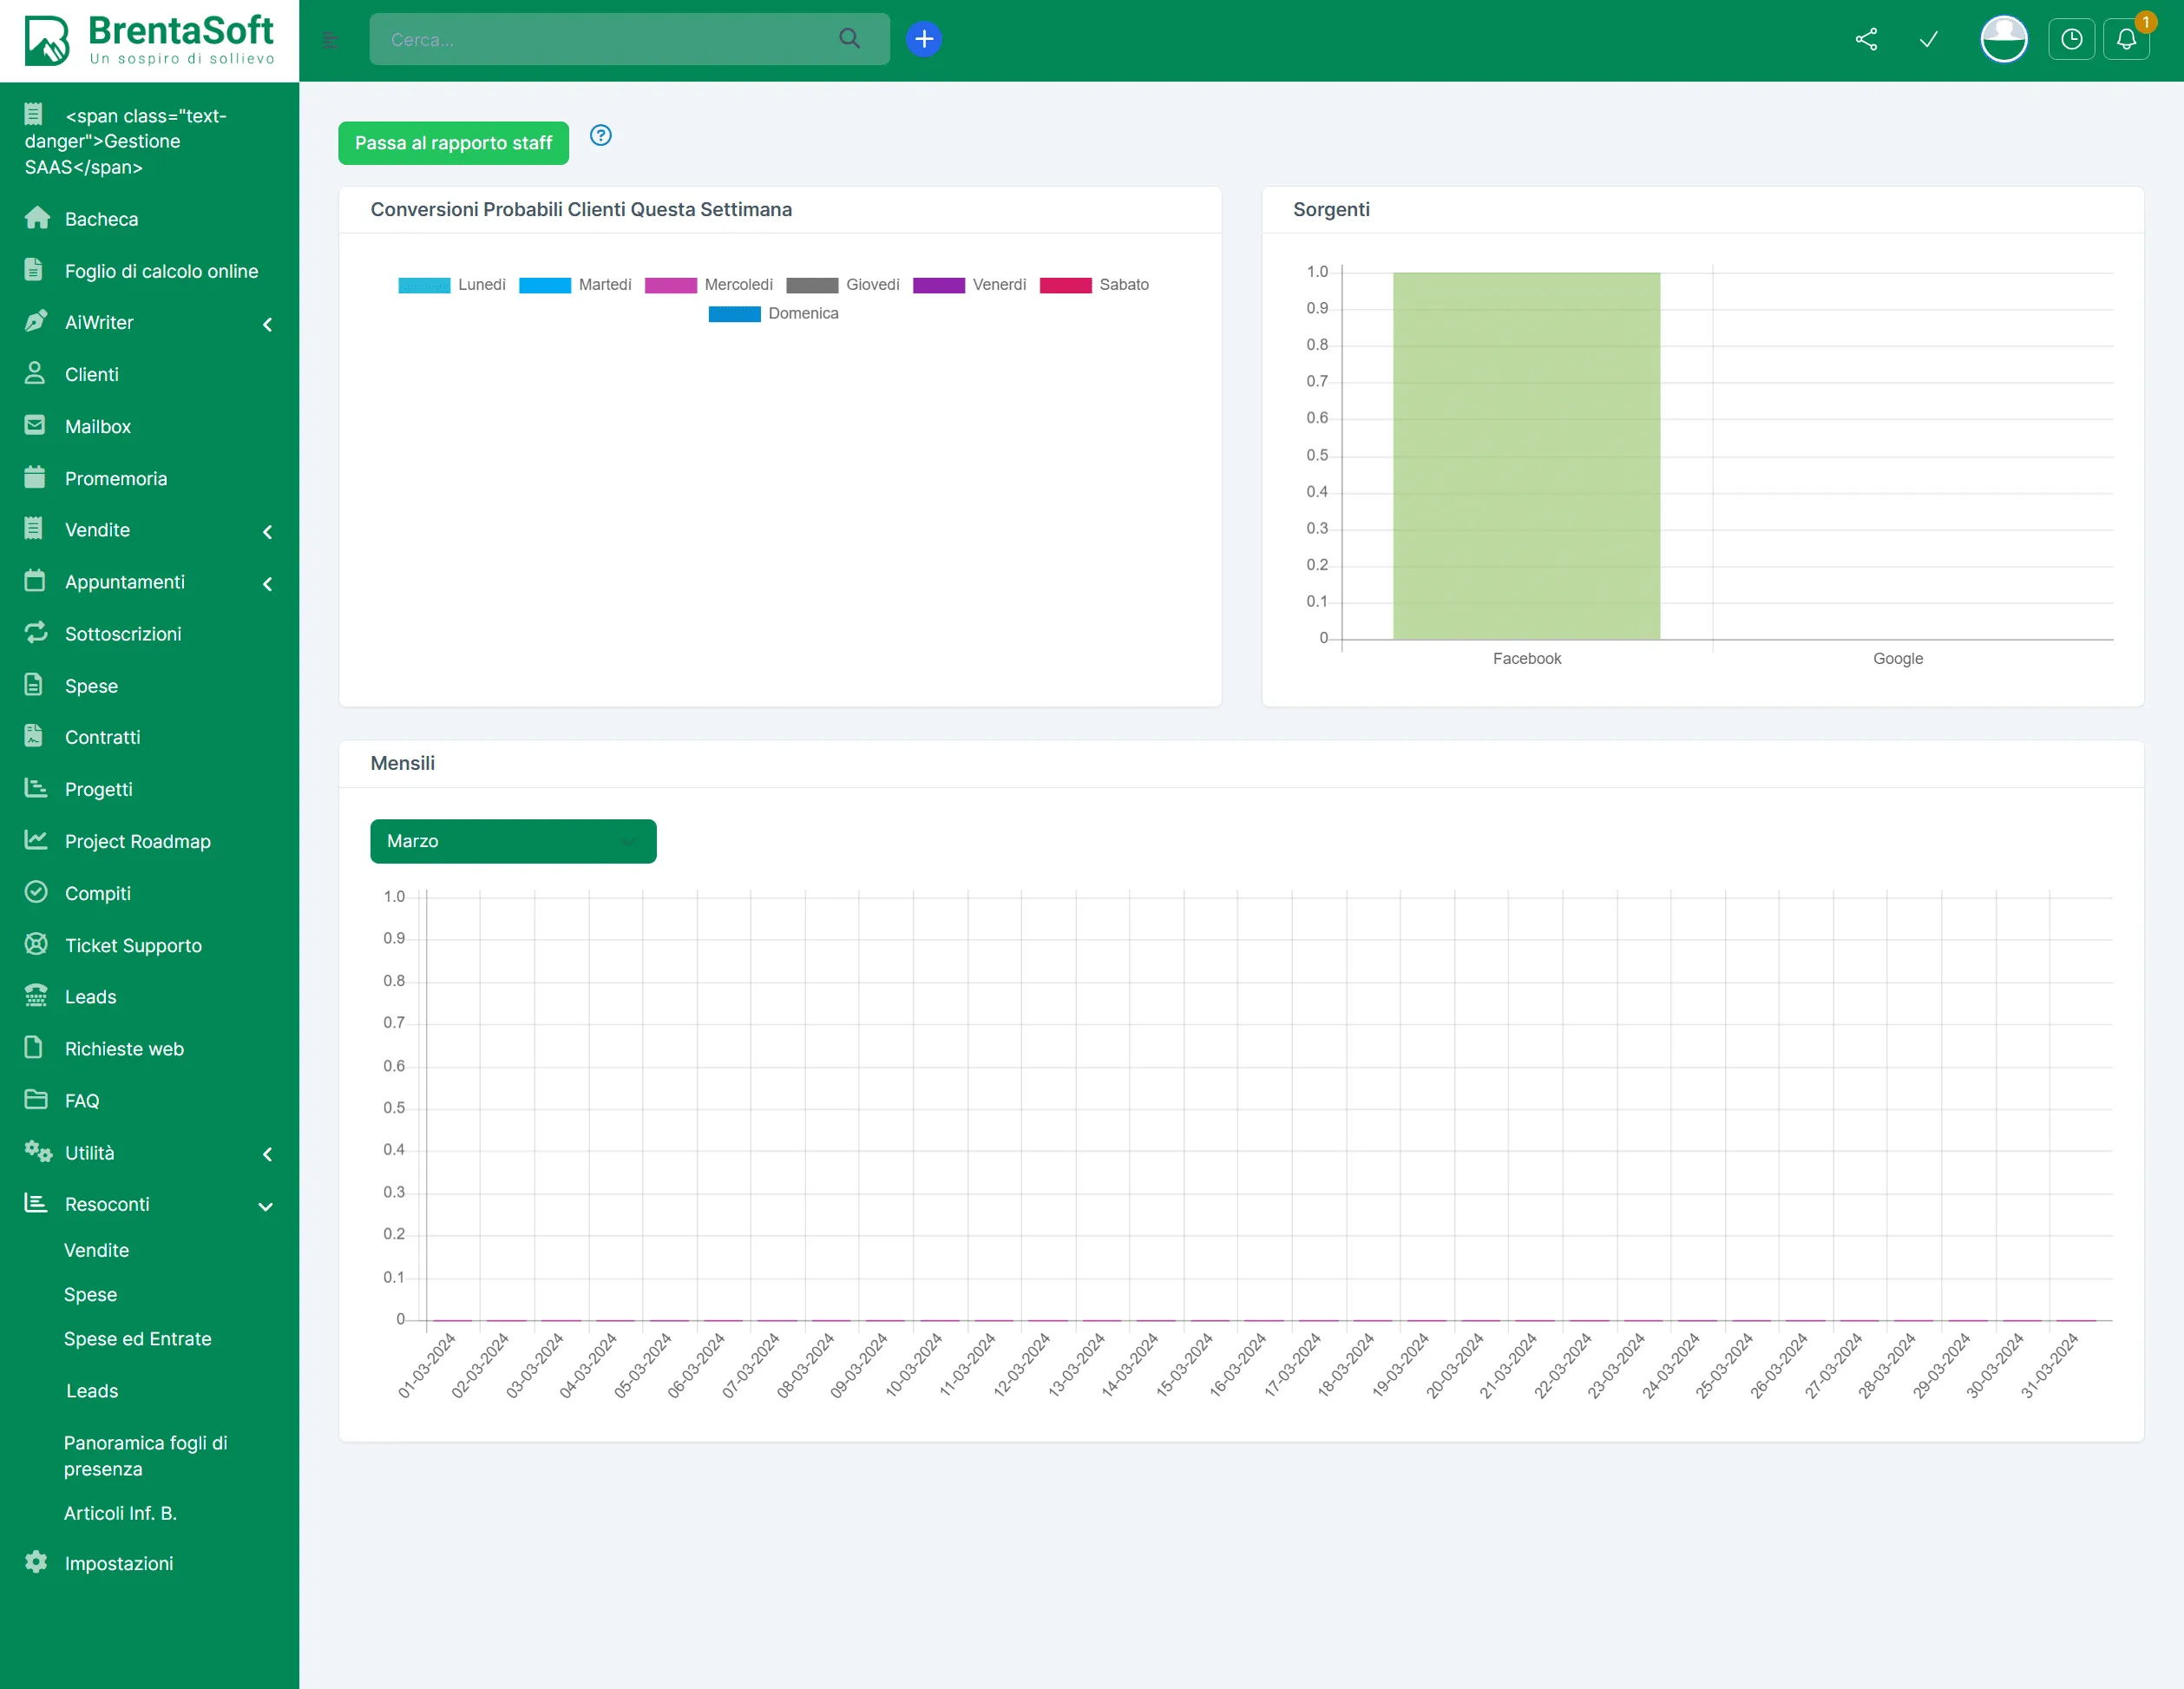This screenshot has width=2184, height=1689.
Task: Toggle Sabato series in chart legend
Action: click(x=1095, y=285)
